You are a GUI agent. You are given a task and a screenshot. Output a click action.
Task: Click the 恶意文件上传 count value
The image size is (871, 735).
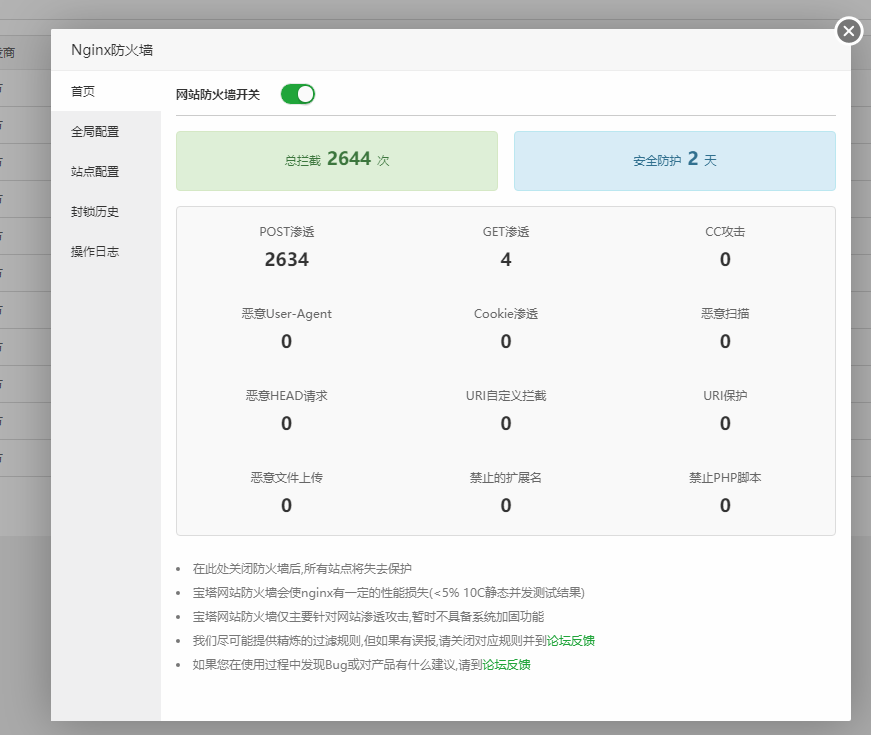click(286, 505)
